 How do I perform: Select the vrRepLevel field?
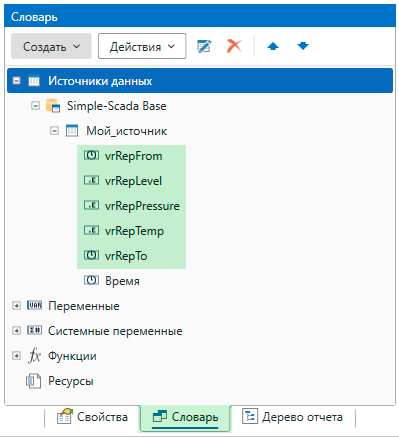(133, 181)
